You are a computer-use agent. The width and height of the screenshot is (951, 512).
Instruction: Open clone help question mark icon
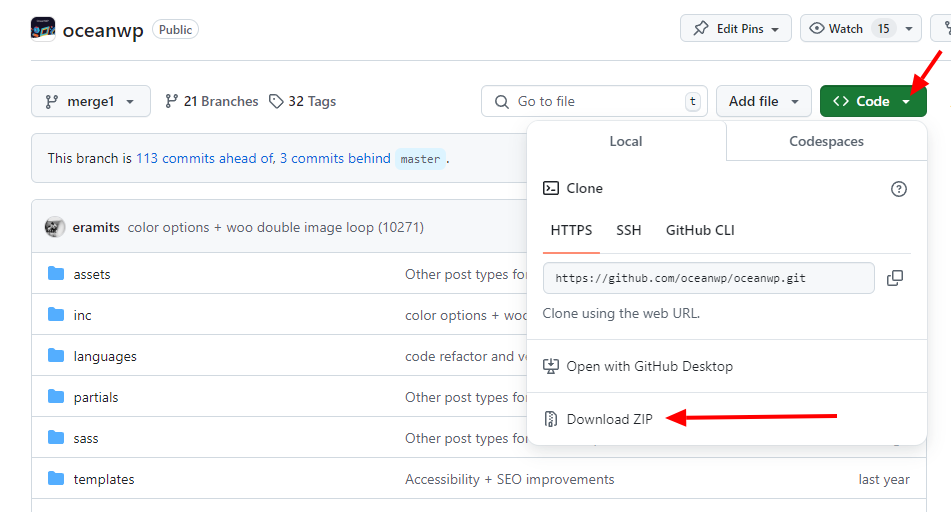point(898,189)
